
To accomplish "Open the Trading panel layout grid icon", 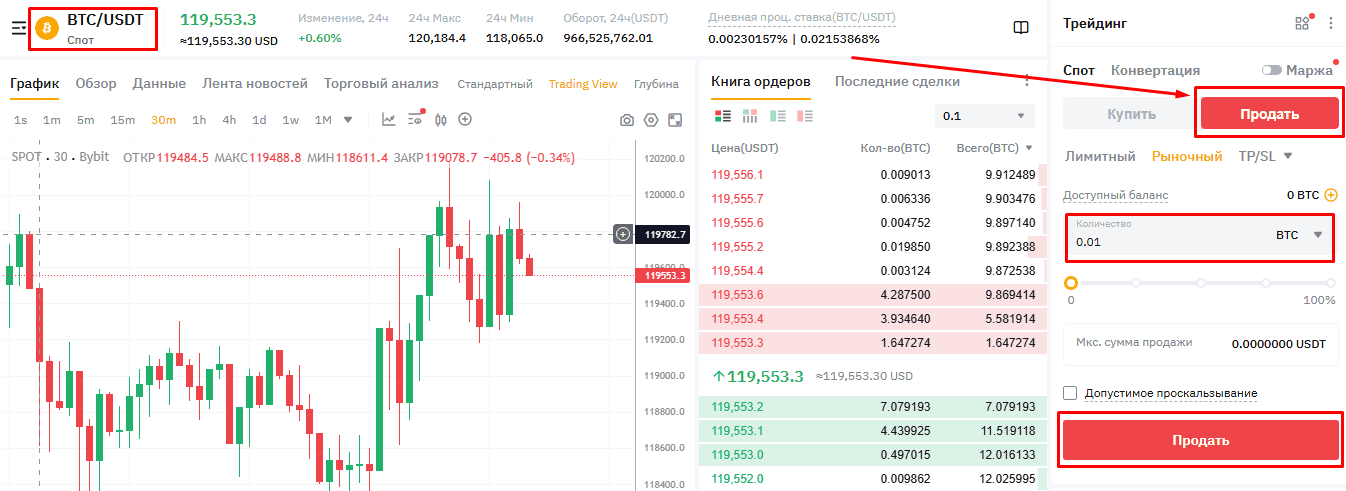I will tap(1302, 24).
